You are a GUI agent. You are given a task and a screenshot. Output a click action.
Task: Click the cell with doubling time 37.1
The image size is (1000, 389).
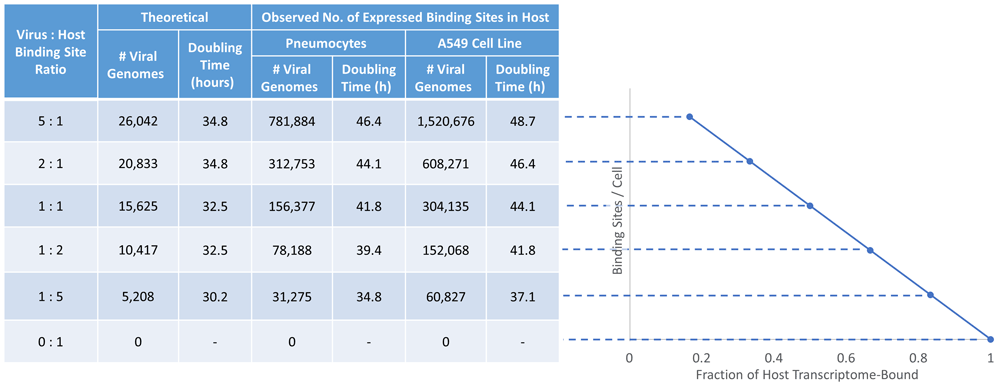(x=522, y=295)
